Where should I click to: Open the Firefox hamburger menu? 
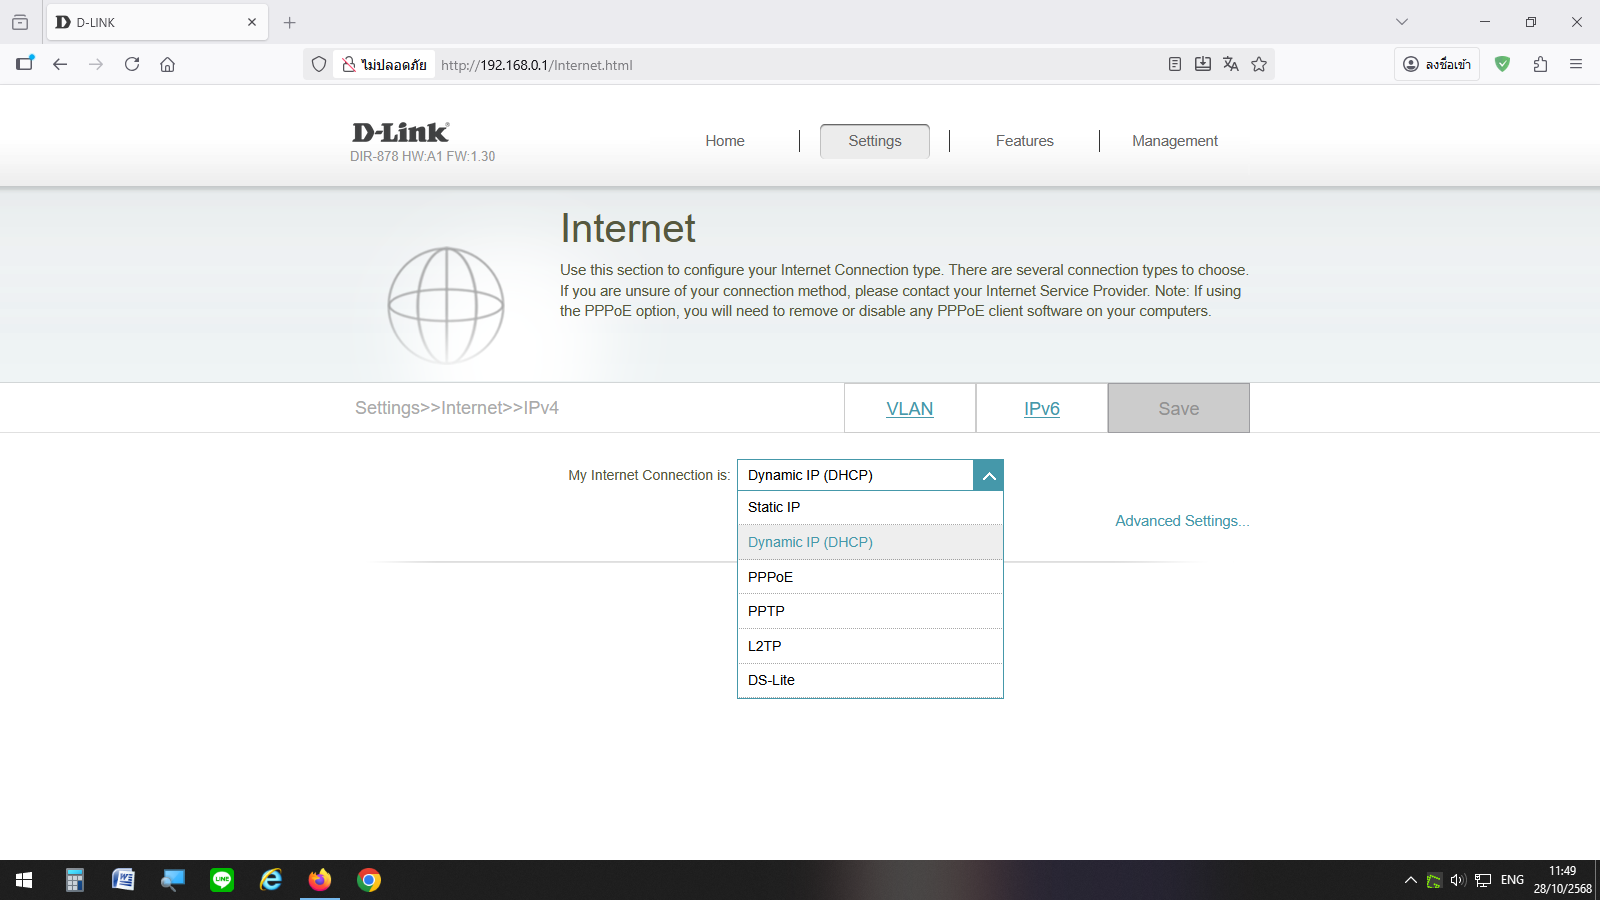point(1576,64)
